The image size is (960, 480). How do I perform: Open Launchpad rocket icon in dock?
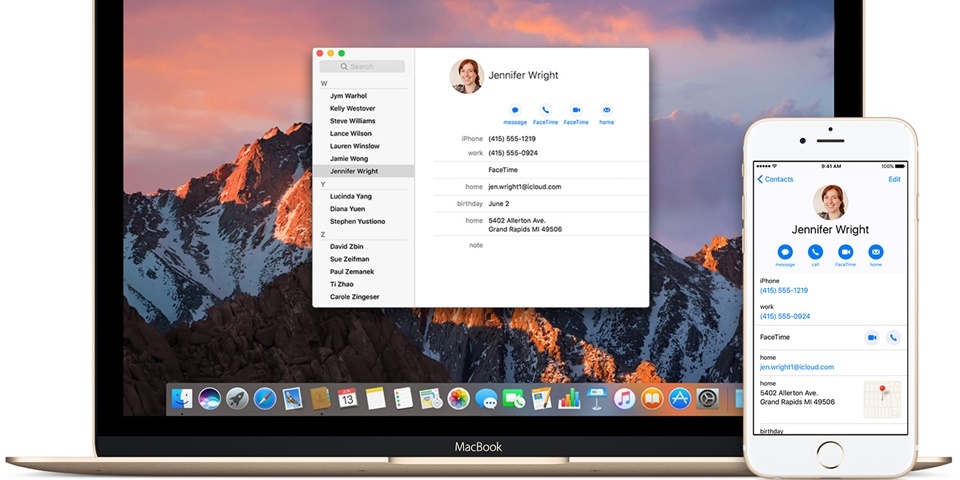[x=237, y=399]
